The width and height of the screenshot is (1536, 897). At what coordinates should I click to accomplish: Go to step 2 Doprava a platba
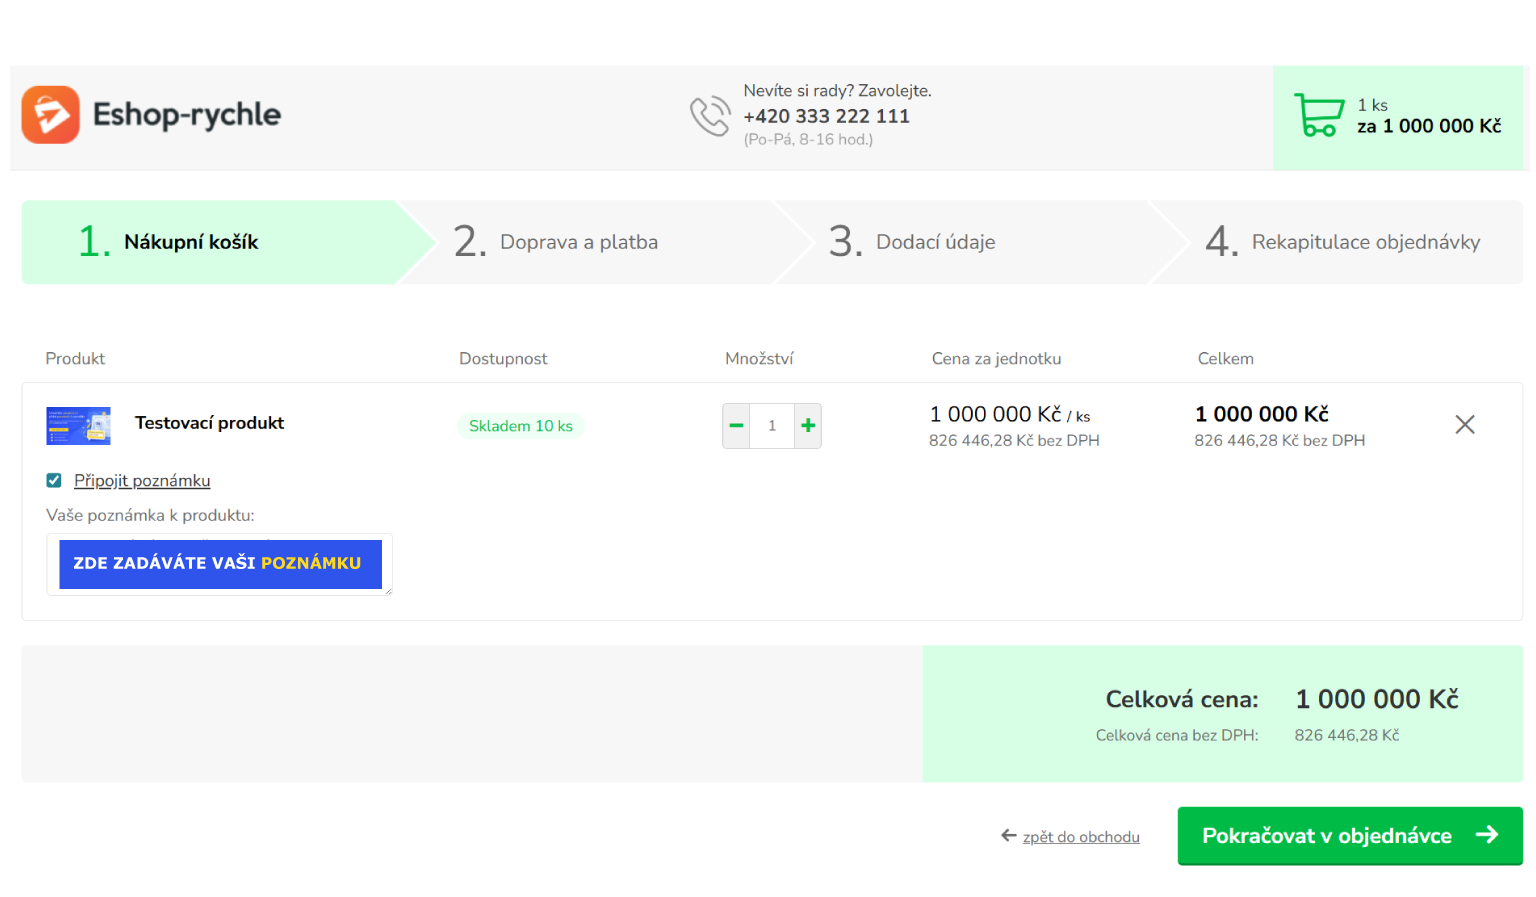pyautogui.click(x=578, y=242)
